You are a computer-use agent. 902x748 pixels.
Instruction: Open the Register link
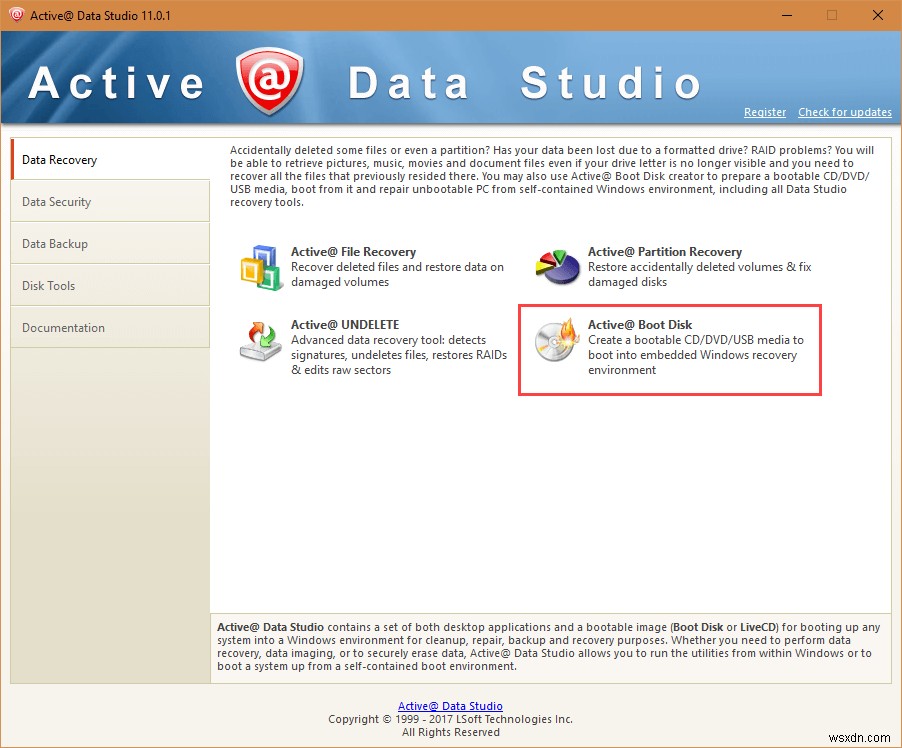765,112
